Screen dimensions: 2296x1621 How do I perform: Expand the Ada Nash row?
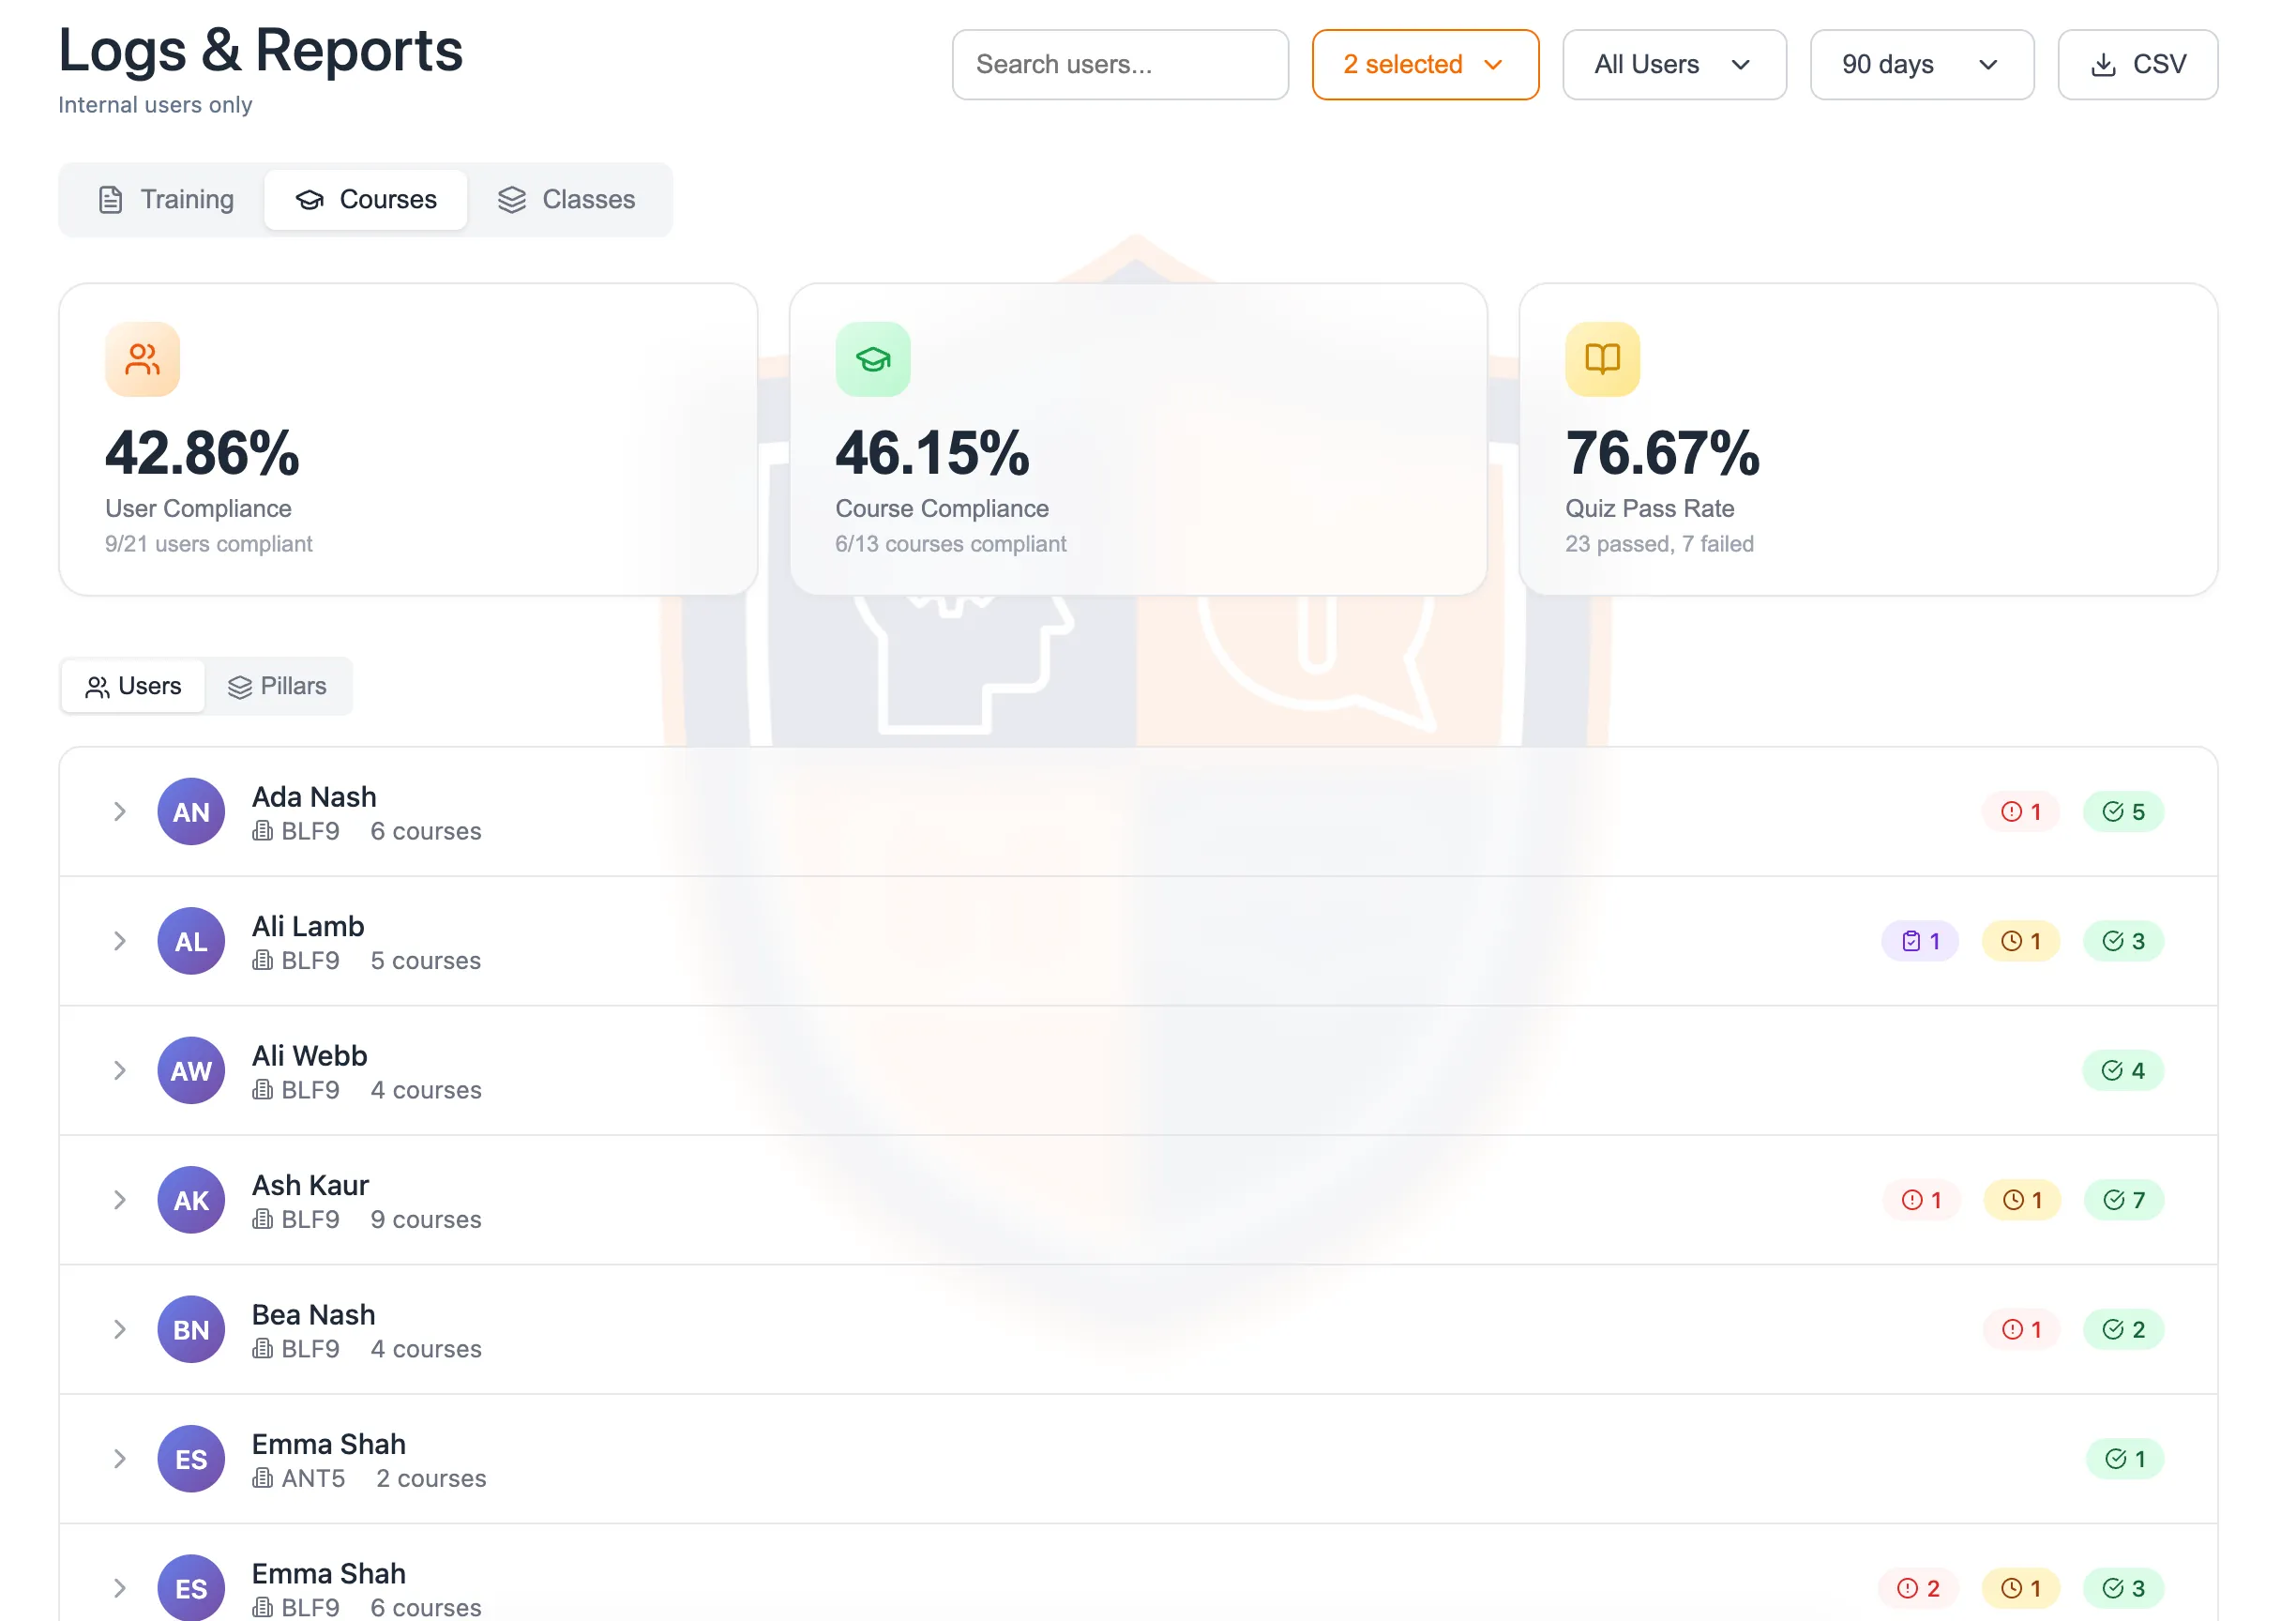point(119,812)
